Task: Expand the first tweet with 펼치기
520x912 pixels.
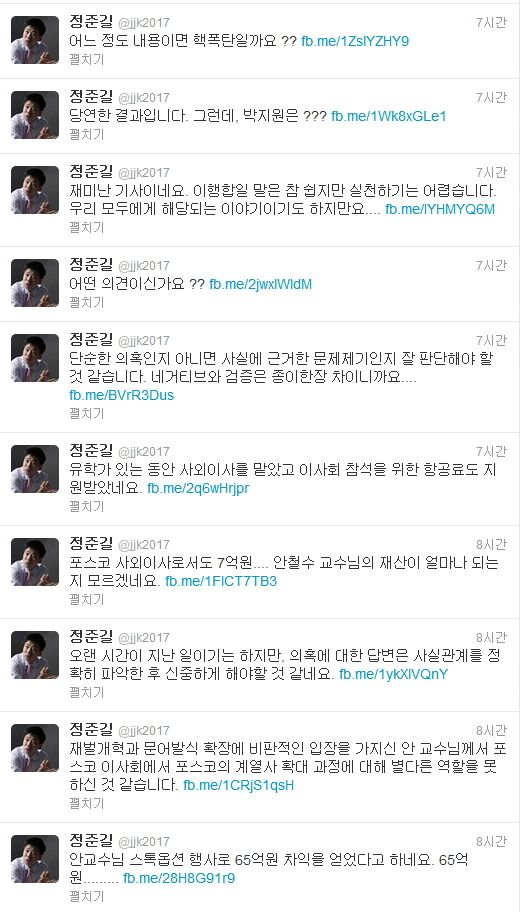Action: coord(87,60)
